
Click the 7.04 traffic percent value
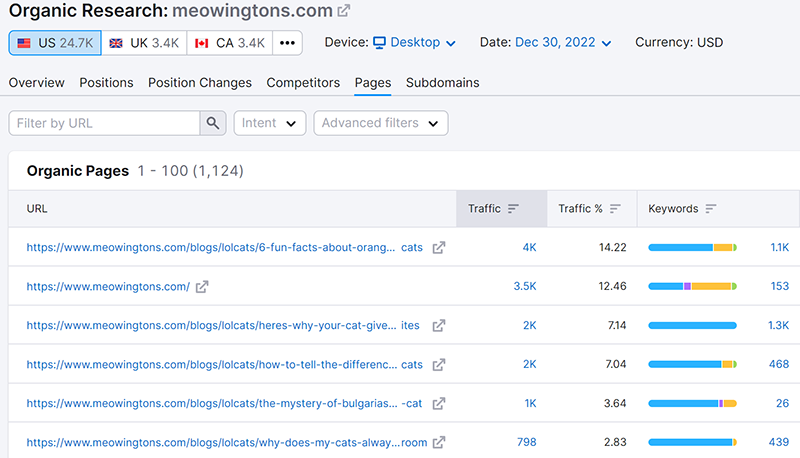(x=616, y=364)
